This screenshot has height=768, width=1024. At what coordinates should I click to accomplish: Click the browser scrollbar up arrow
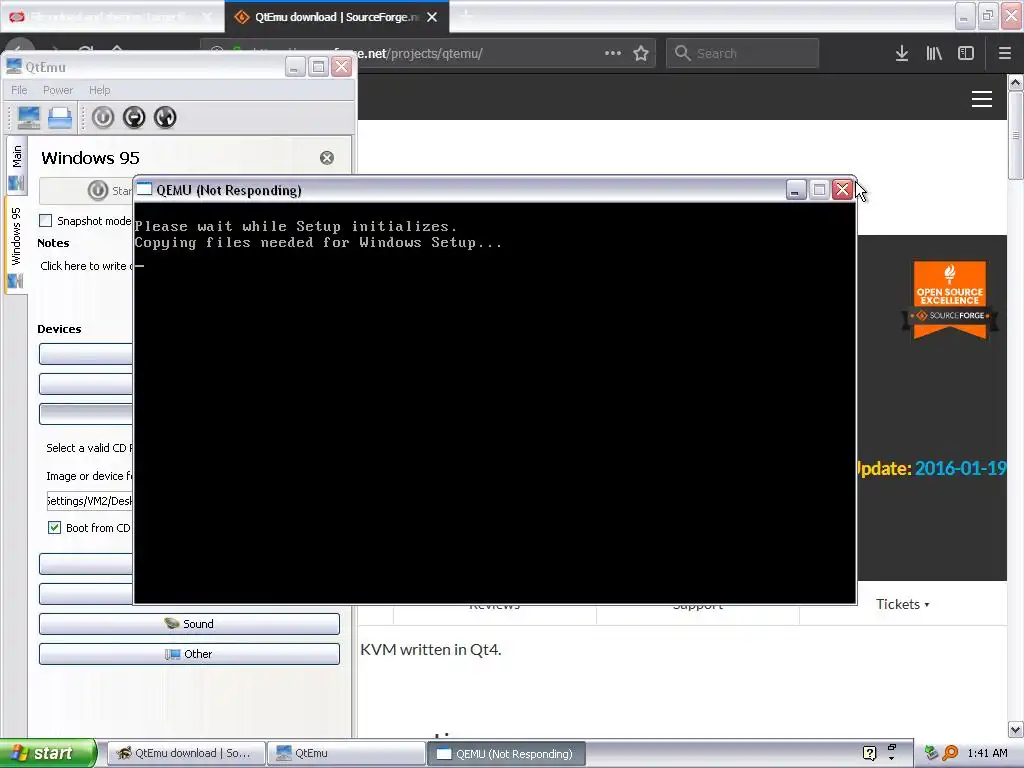pyautogui.click(x=1016, y=82)
